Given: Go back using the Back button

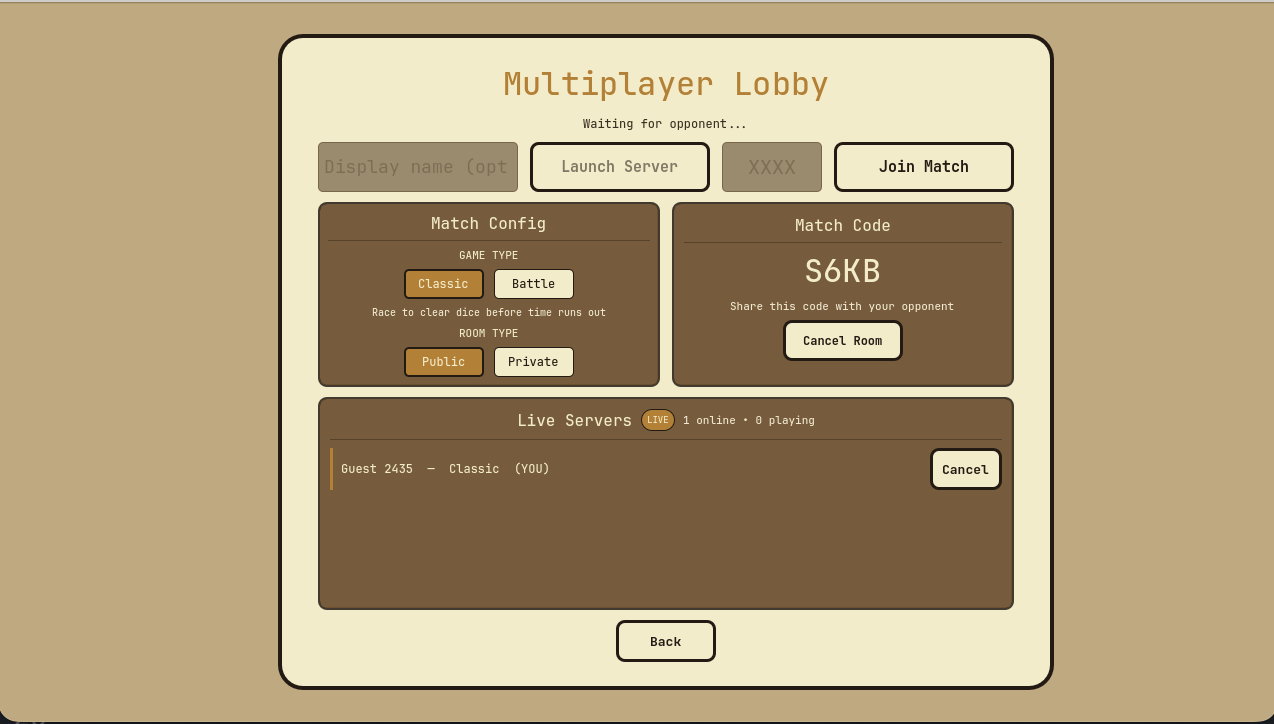Looking at the screenshot, I should pos(665,640).
